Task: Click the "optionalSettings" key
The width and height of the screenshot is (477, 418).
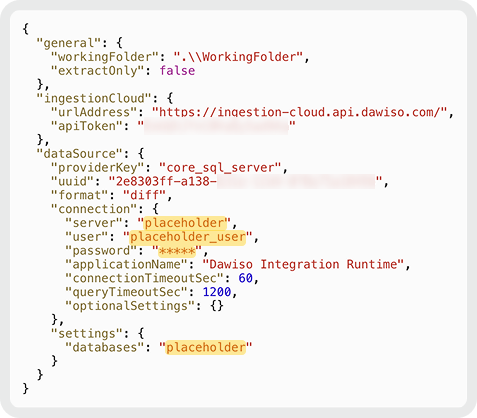Action: click(x=130, y=306)
